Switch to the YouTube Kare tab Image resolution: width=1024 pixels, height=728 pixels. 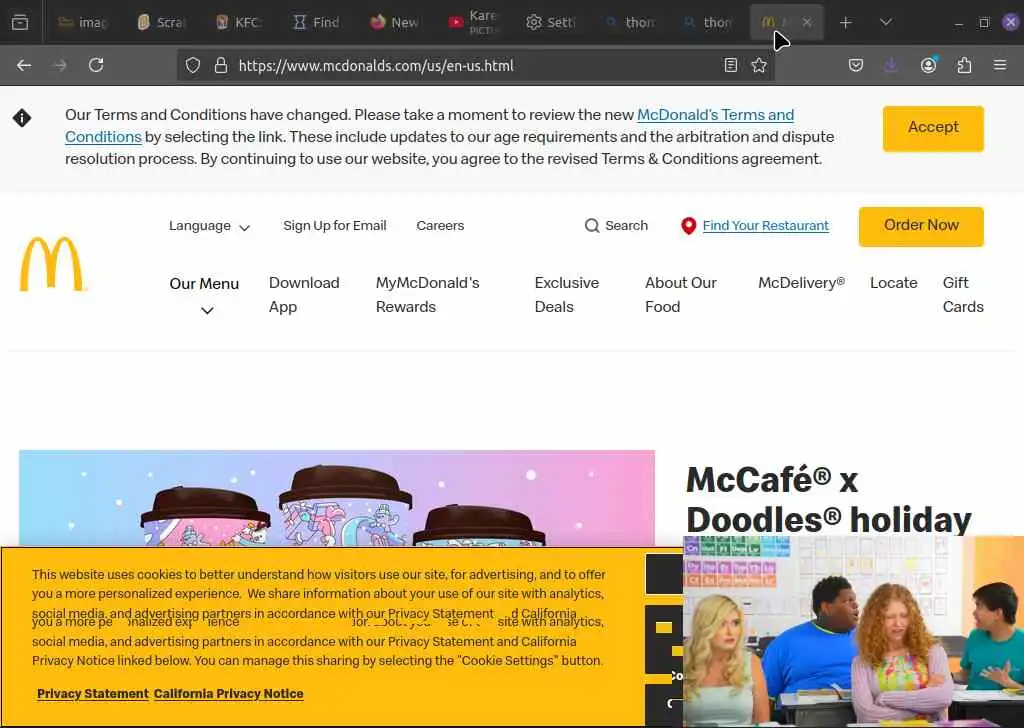click(474, 23)
